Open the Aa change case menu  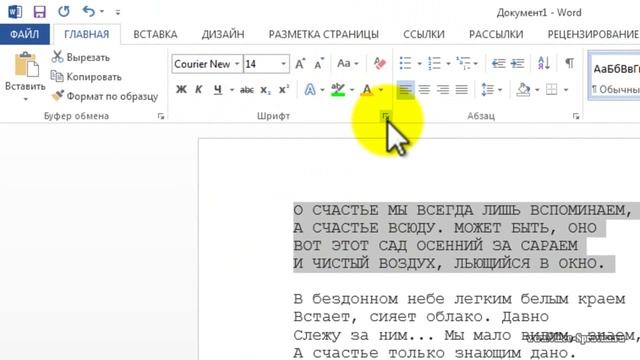(x=347, y=64)
